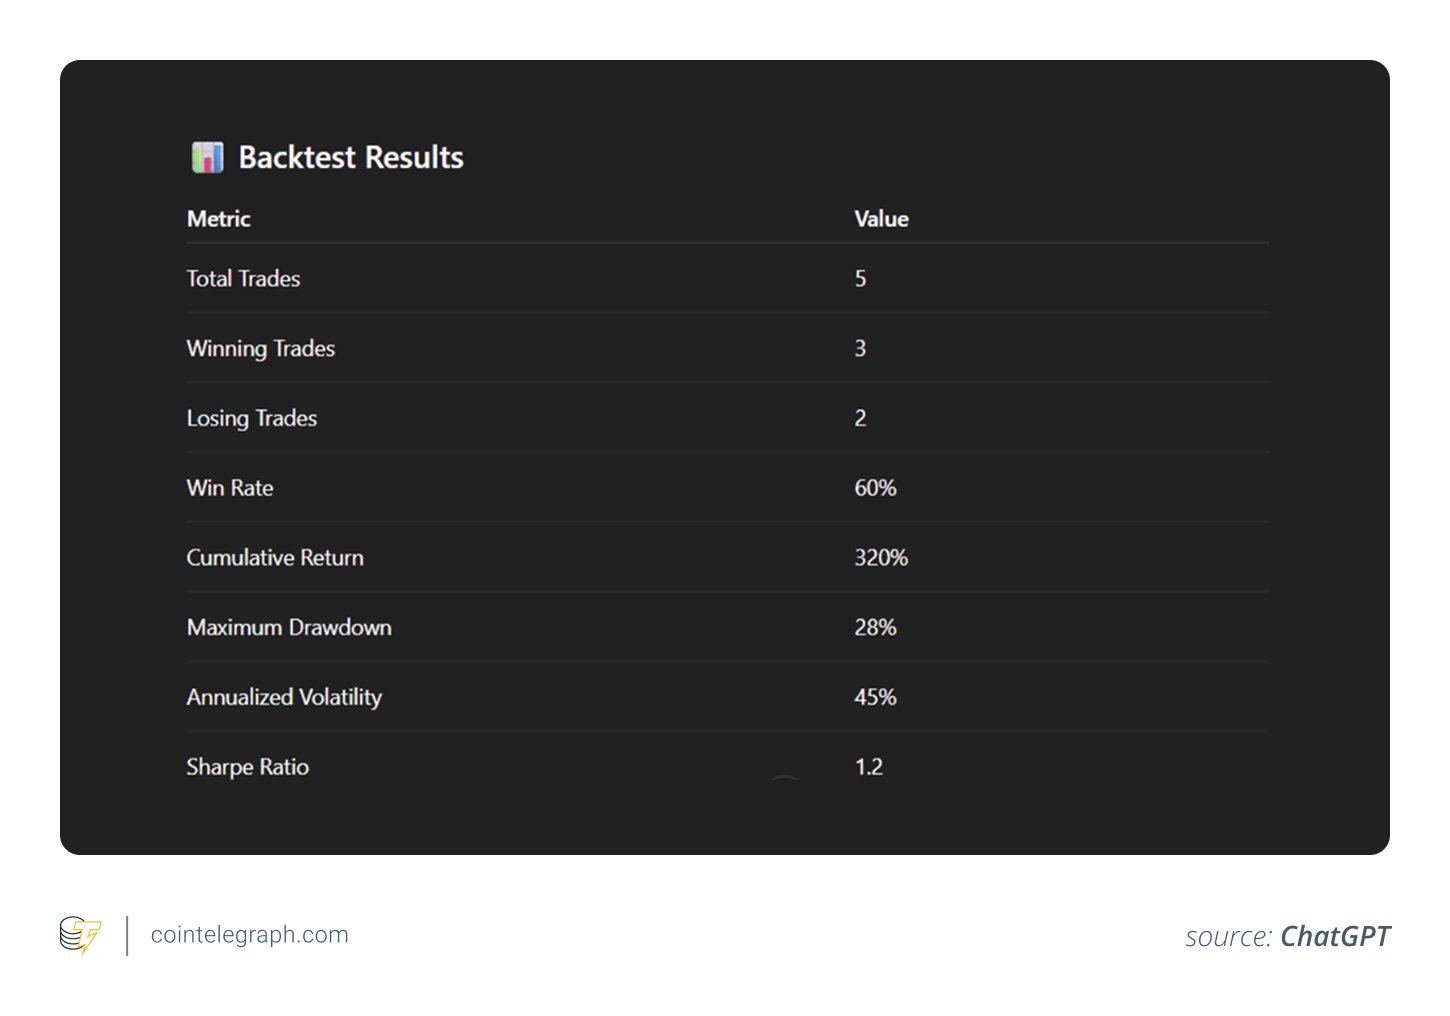Click the Annualized Volatility row label
Image resolution: width=1450 pixels, height=1016 pixels.
284,697
